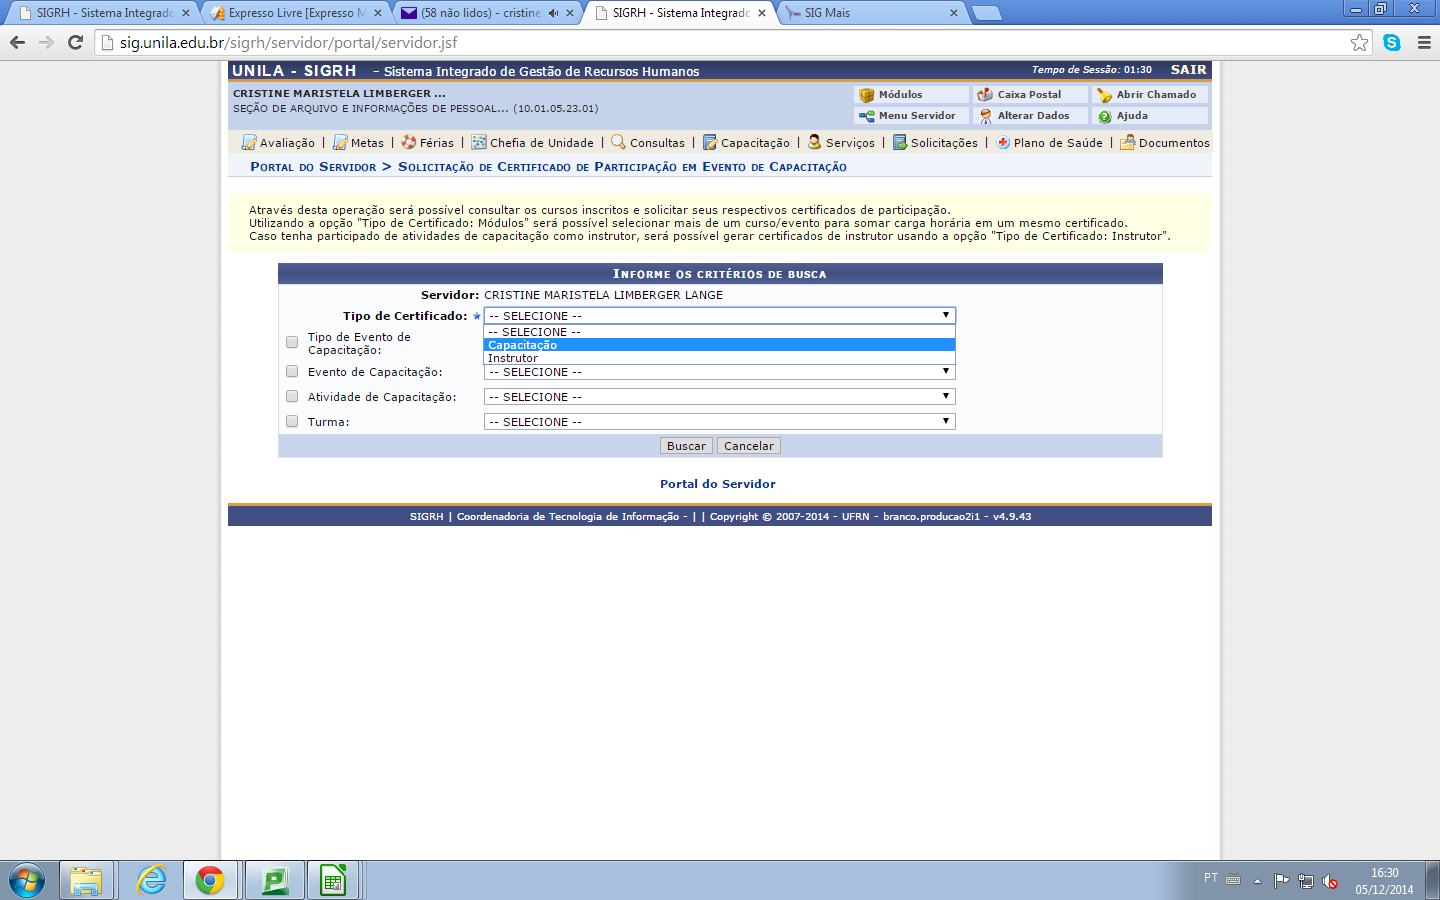
Task: Click UNILA - SIGRH header title
Action: (294, 71)
